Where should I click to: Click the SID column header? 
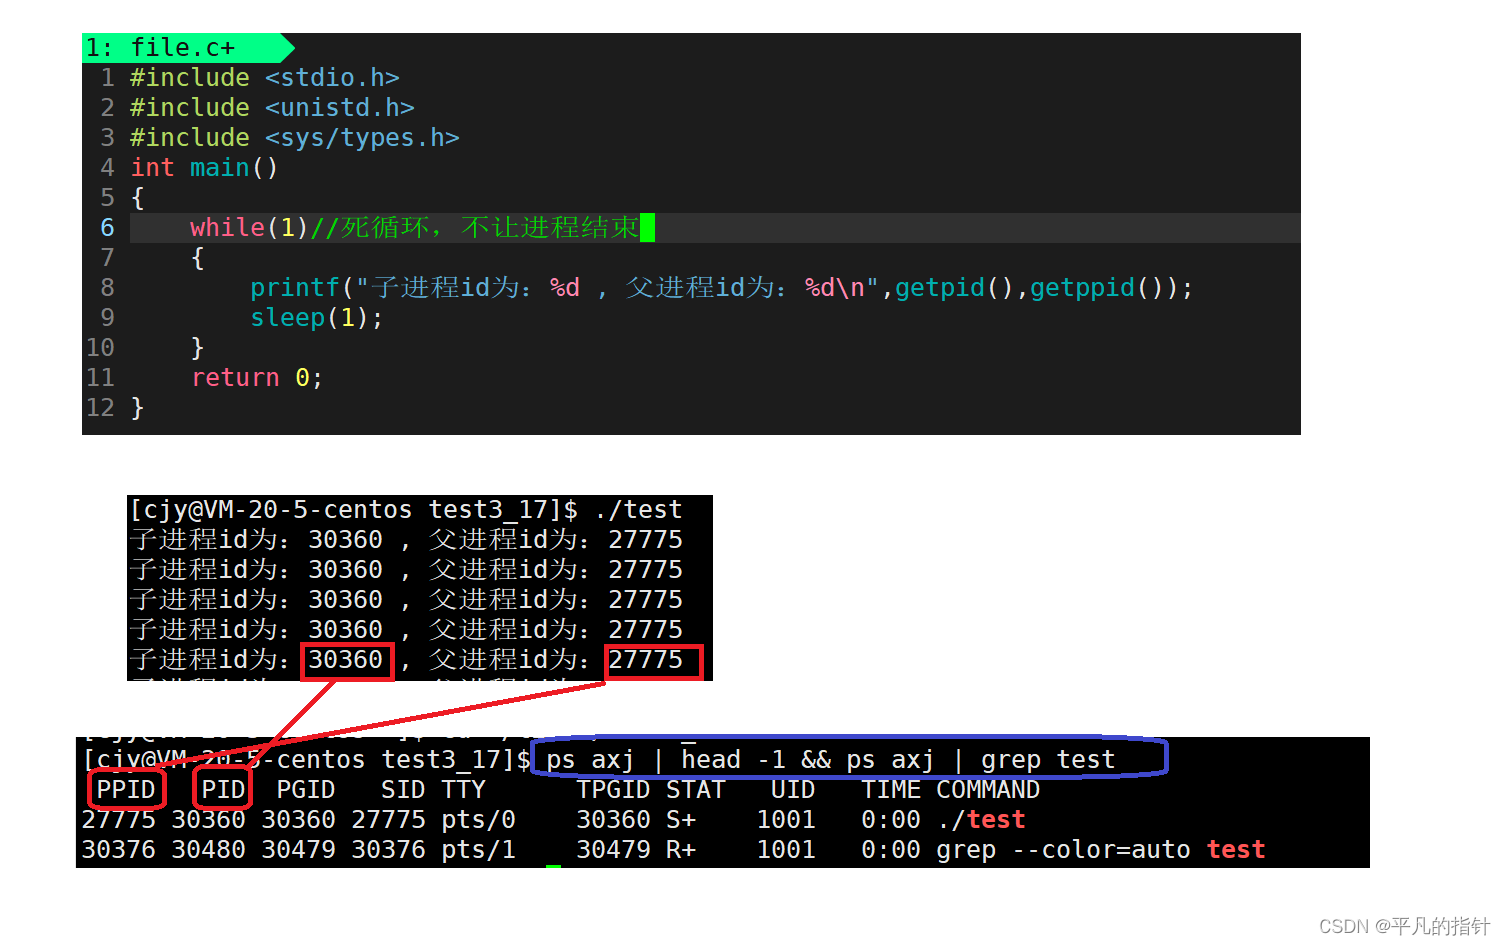point(403,789)
